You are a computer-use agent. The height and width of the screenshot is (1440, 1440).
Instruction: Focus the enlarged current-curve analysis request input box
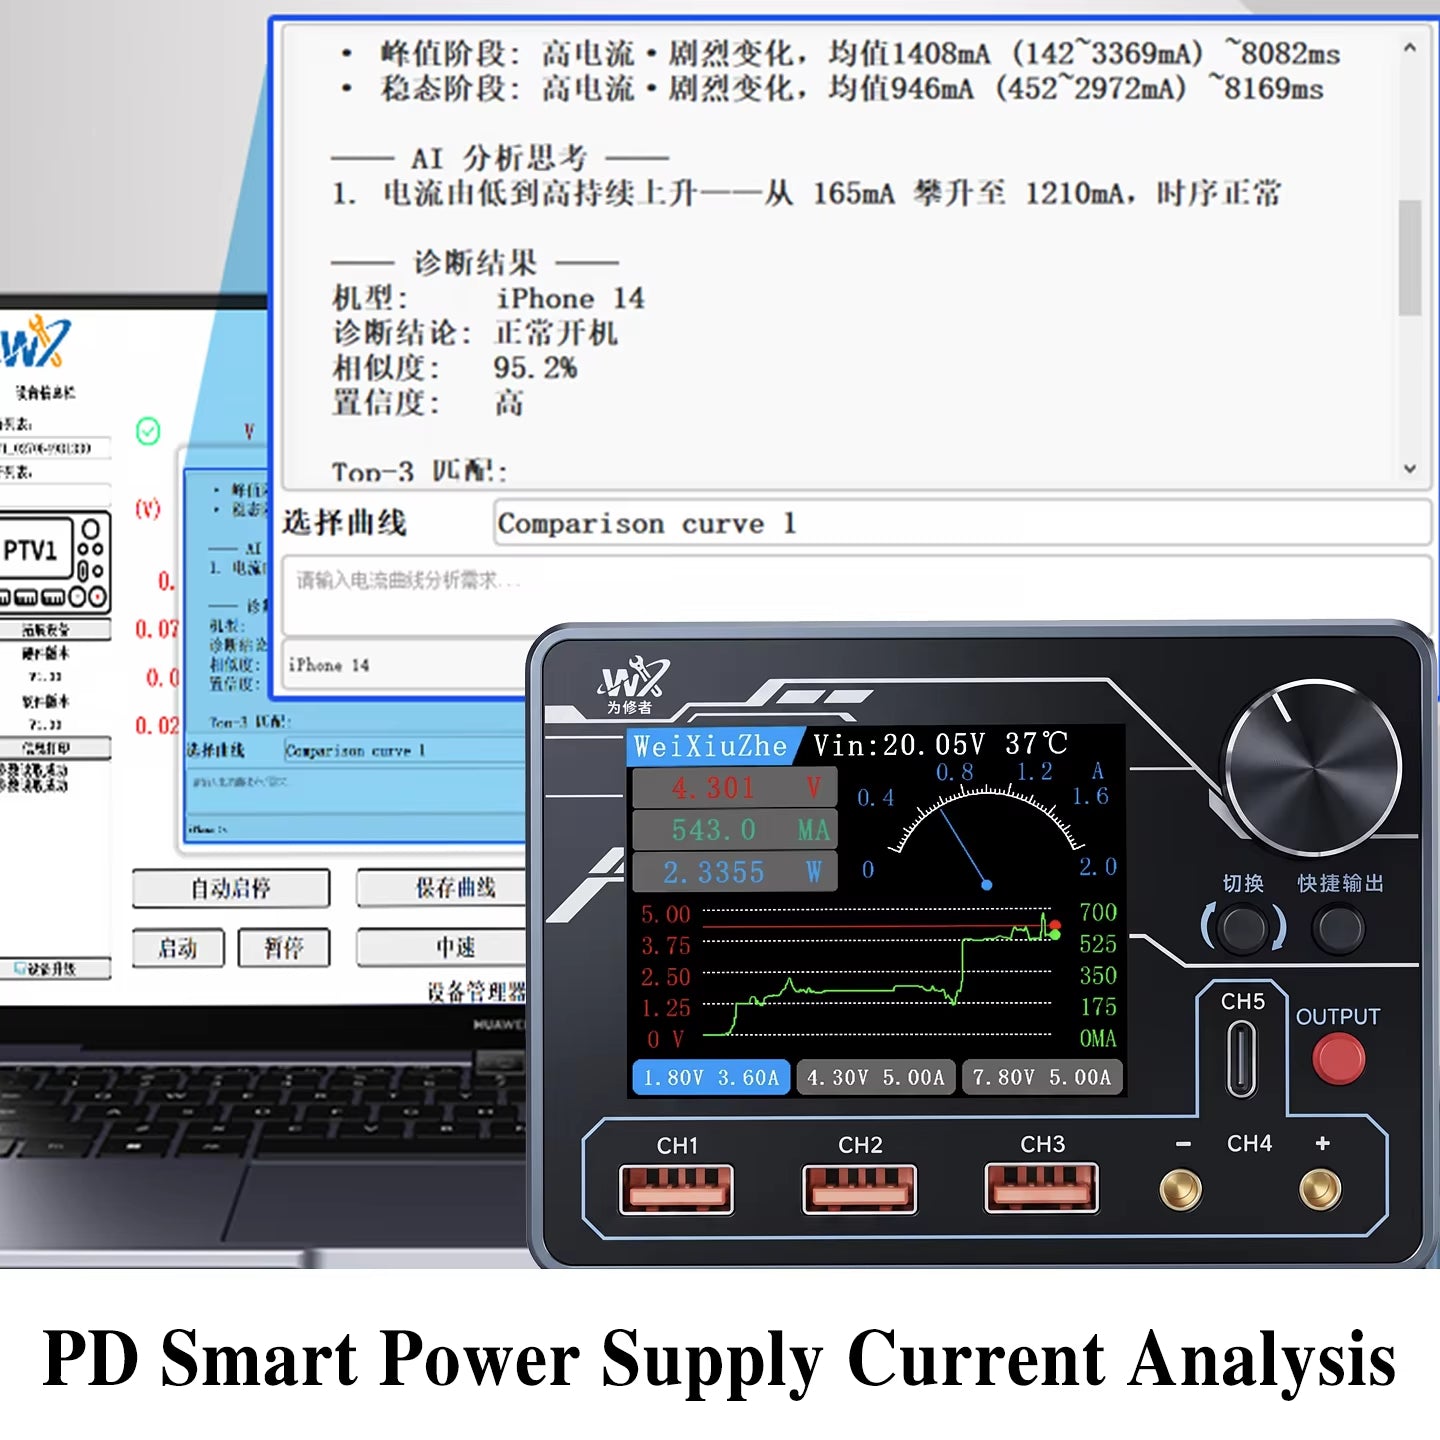pos(856,595)
